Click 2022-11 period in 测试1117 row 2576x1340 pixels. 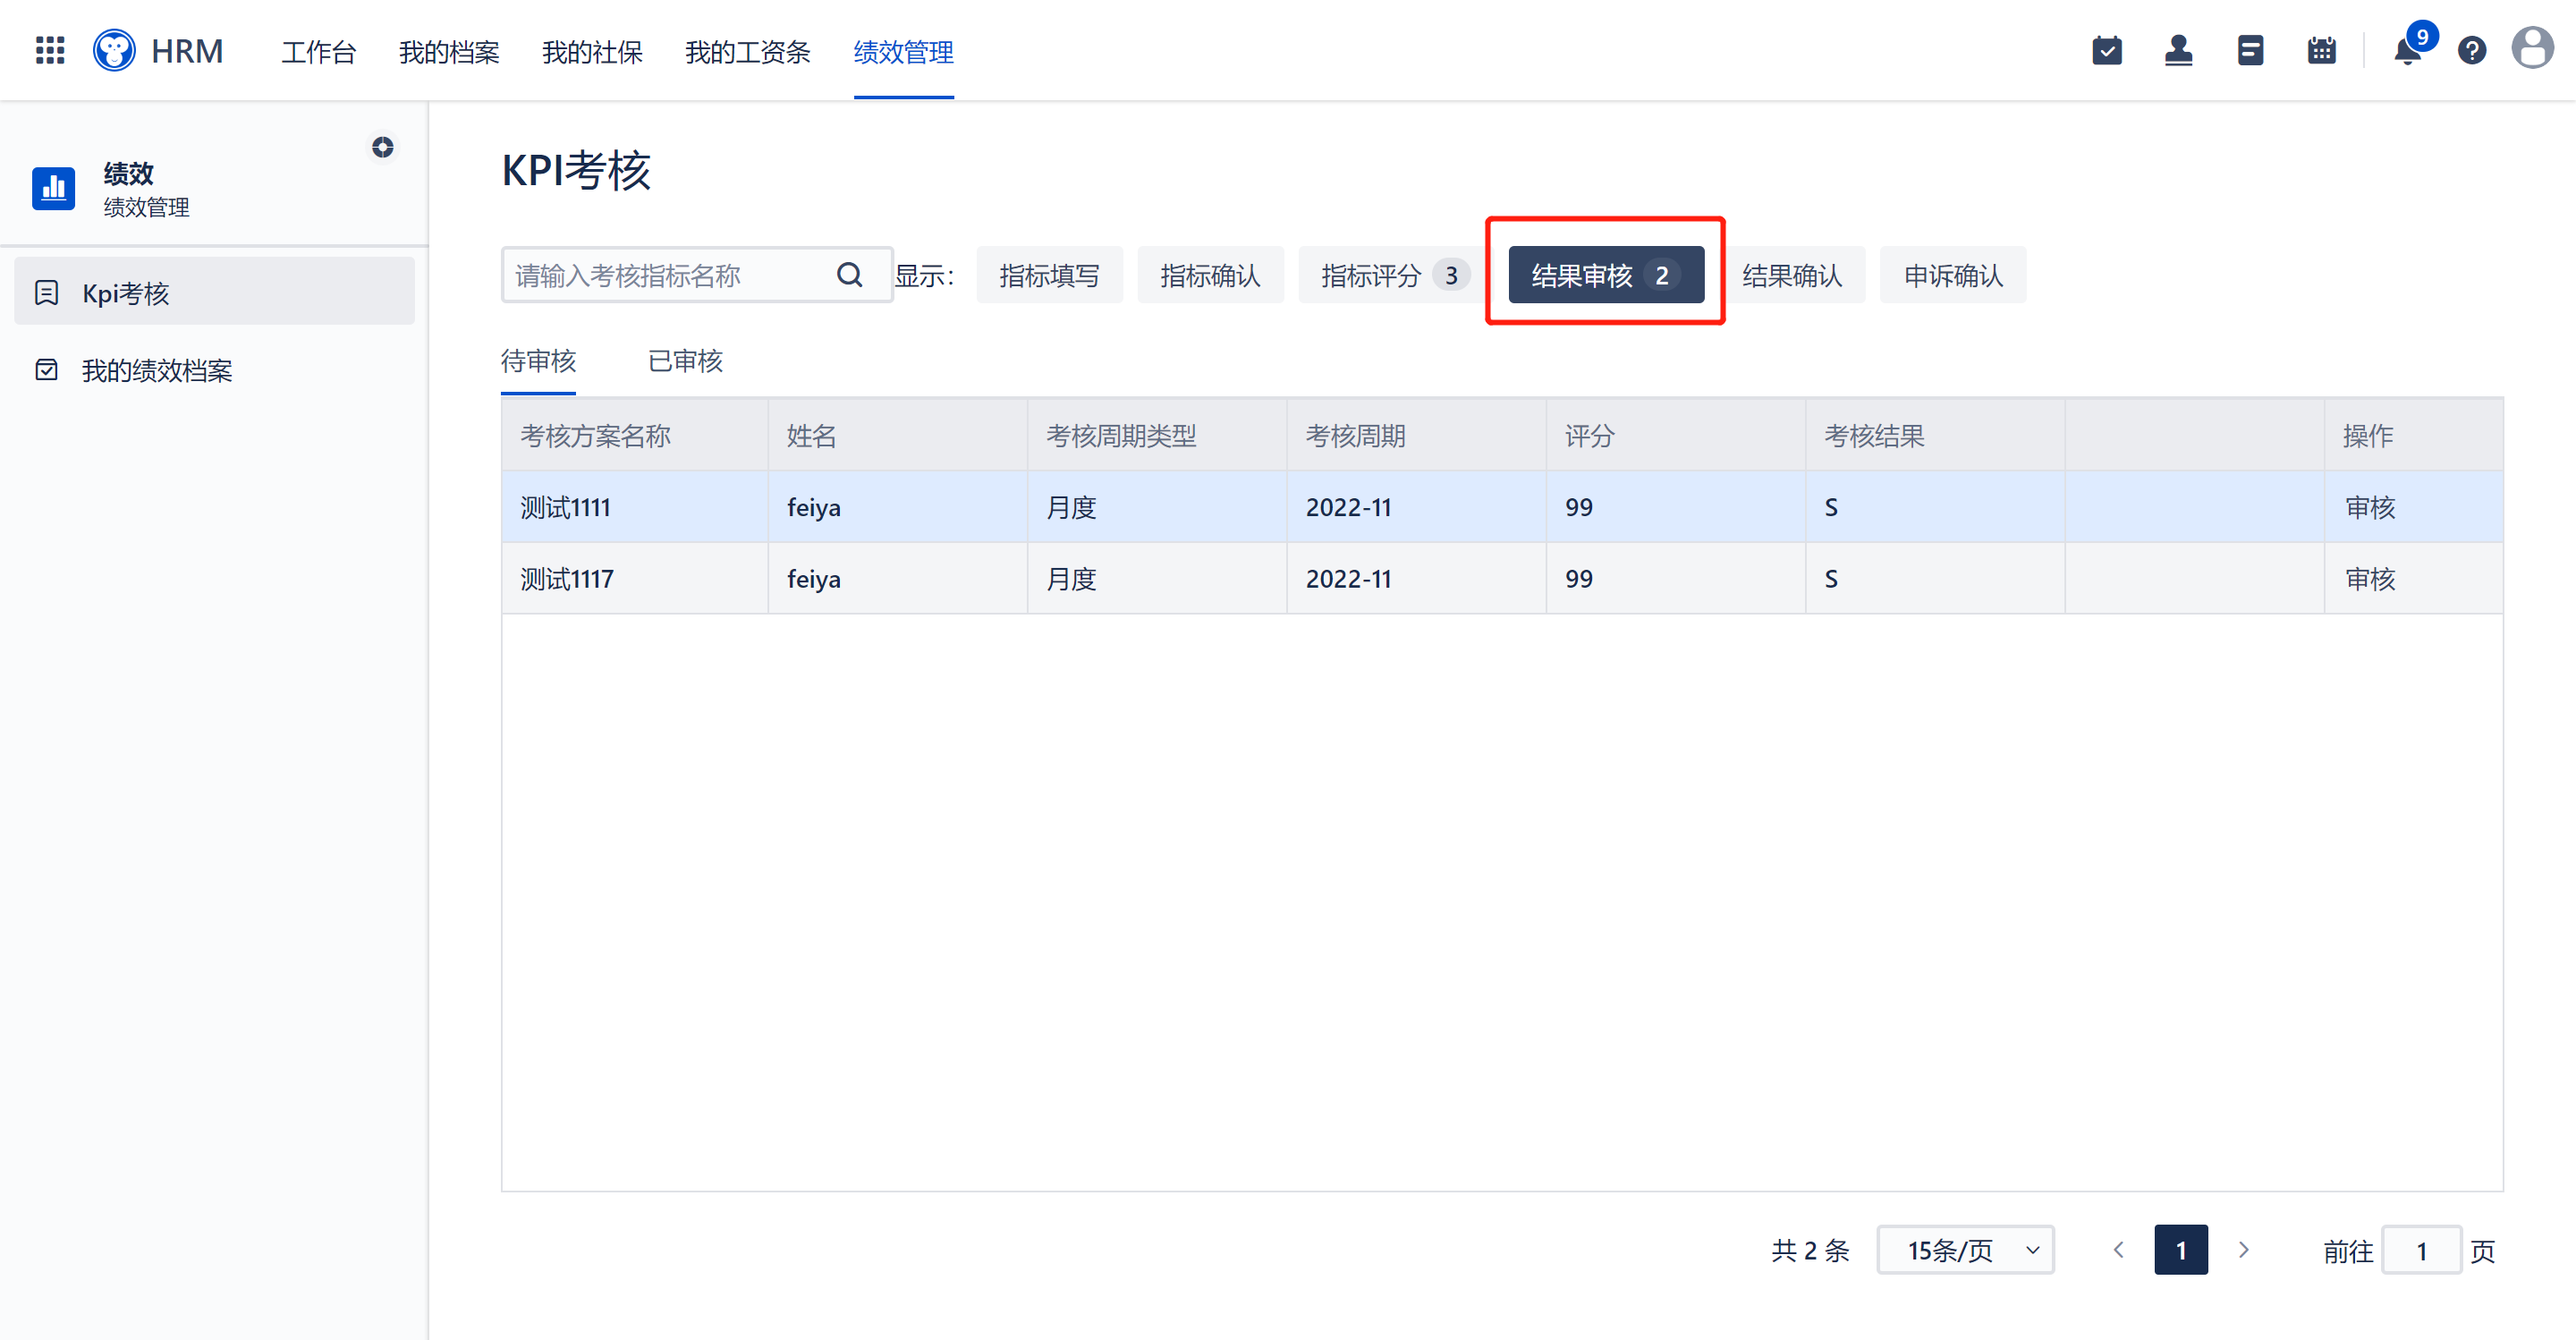(1349, 579)
